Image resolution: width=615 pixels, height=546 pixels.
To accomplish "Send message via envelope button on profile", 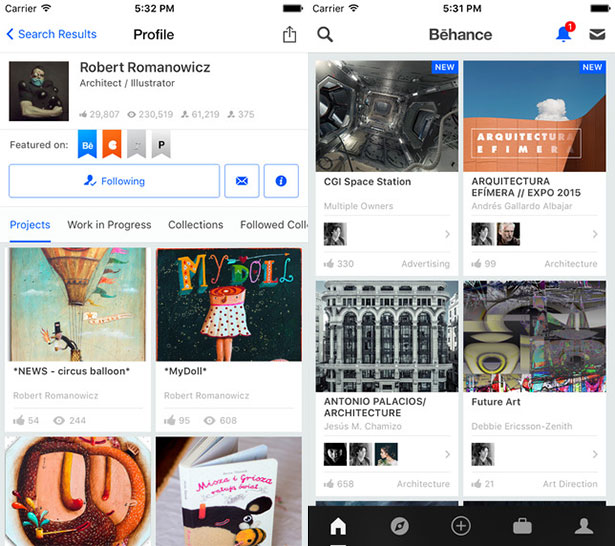I will pyautogui.click(x=242, y=181).
